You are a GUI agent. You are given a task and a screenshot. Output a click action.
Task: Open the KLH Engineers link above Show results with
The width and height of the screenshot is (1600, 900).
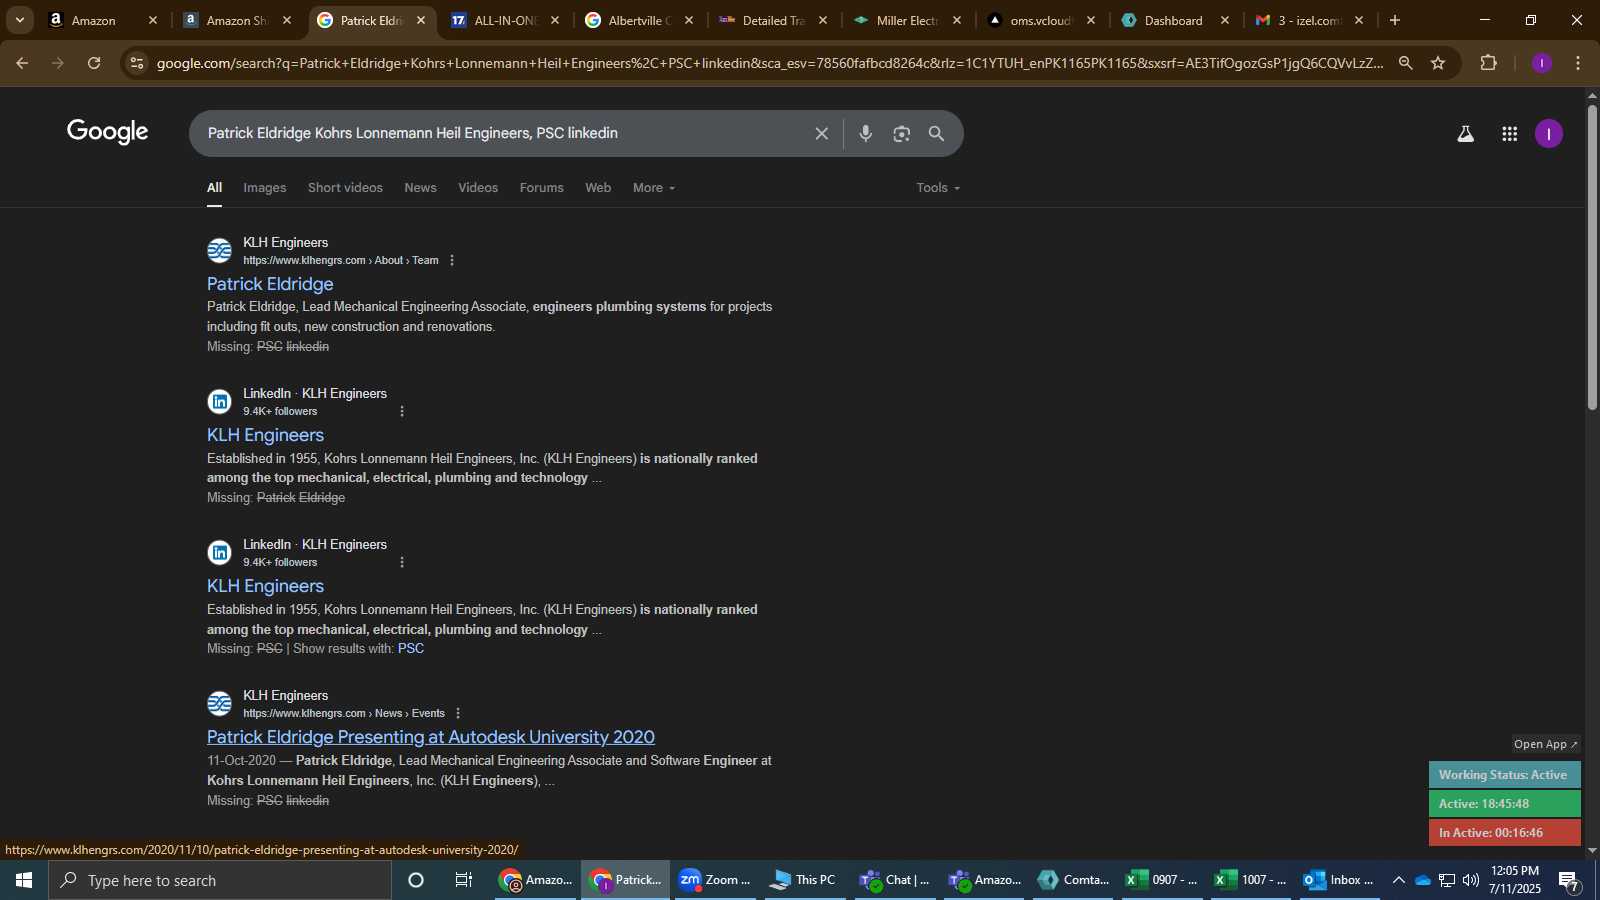tap(265, 586)
